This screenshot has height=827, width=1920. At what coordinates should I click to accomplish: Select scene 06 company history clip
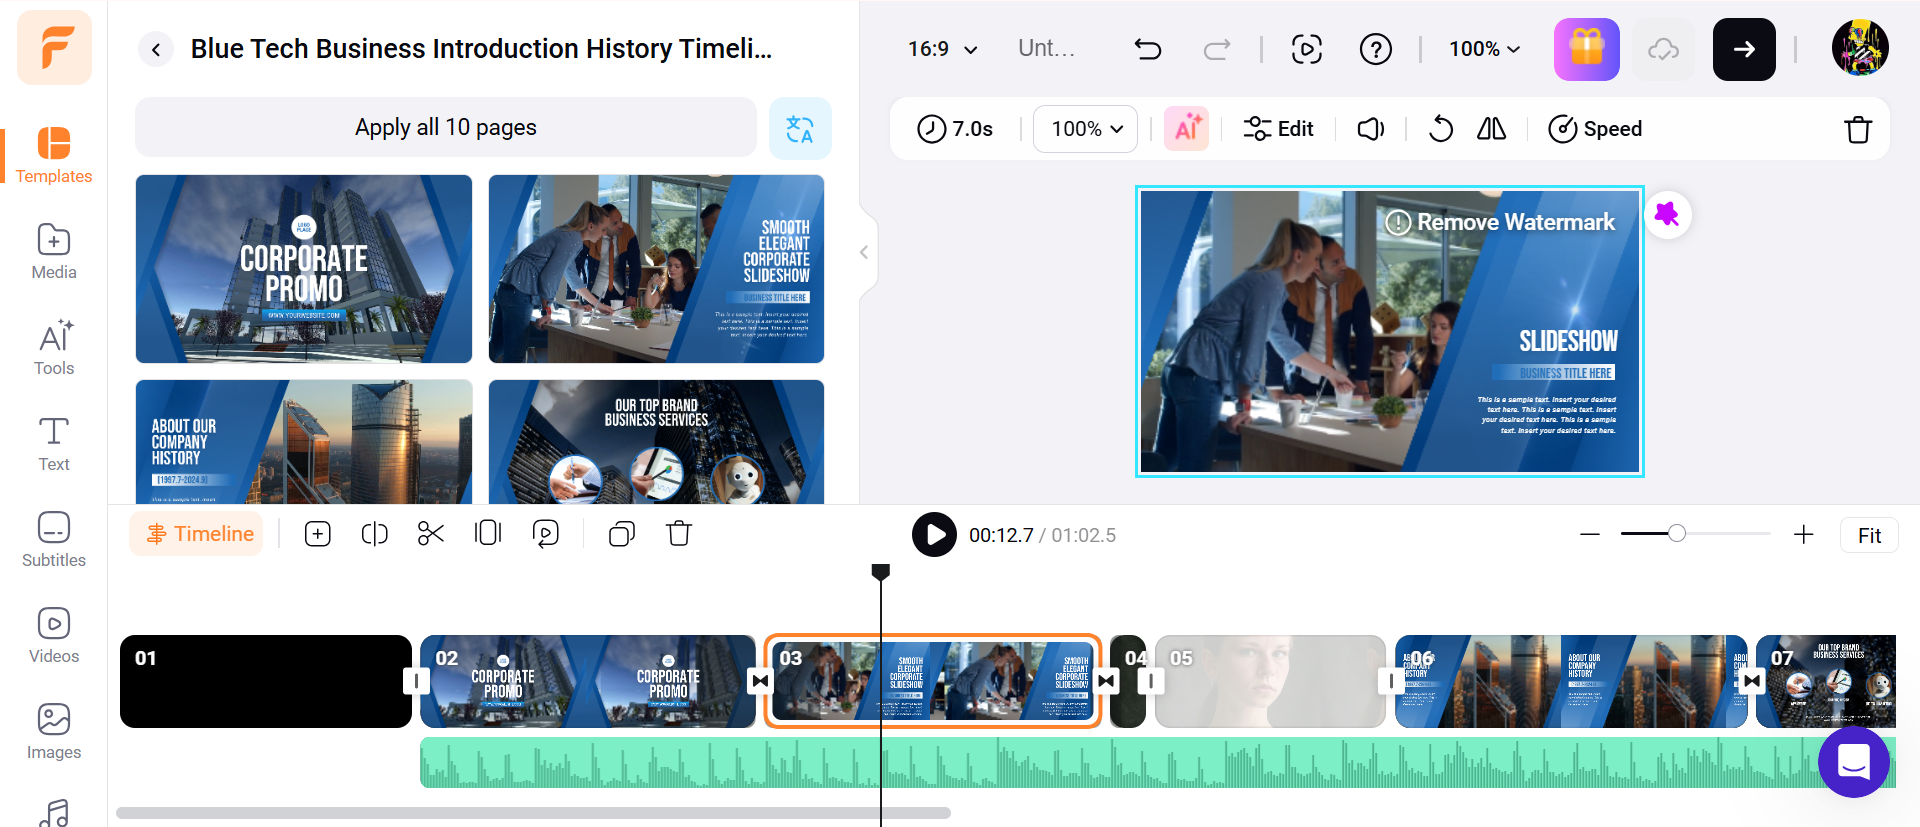1571,681
